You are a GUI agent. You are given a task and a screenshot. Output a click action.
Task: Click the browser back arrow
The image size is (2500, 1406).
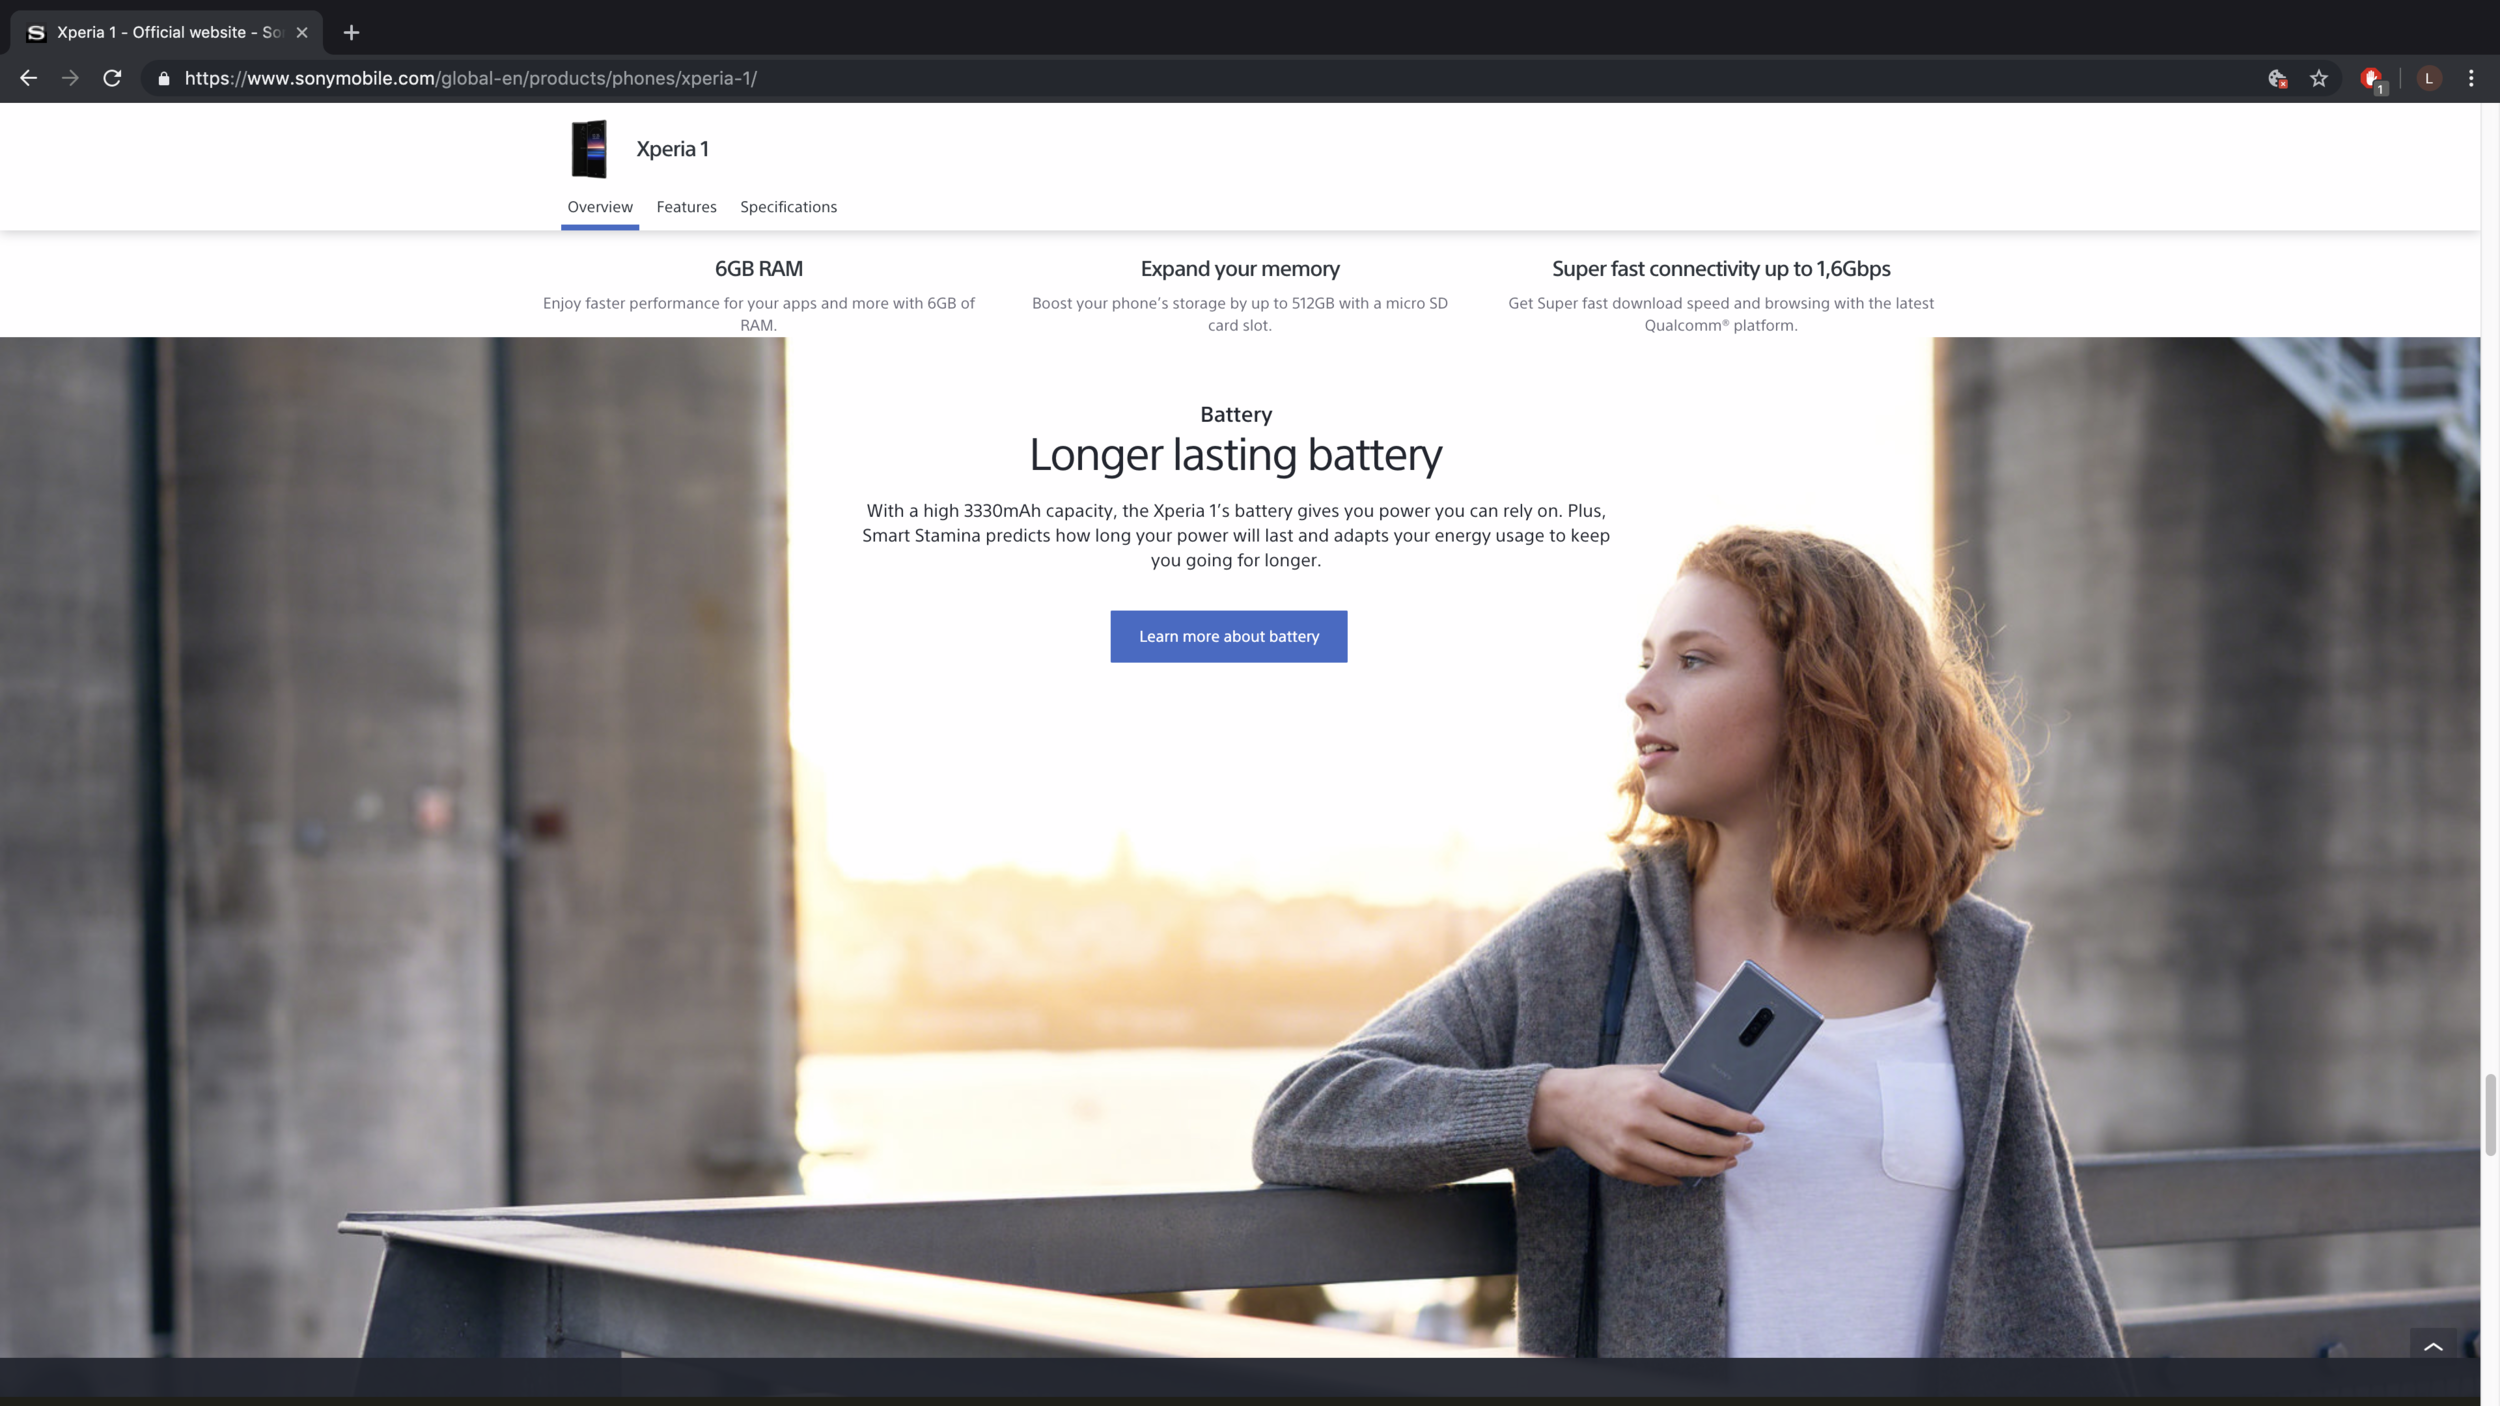pos(28,78)
